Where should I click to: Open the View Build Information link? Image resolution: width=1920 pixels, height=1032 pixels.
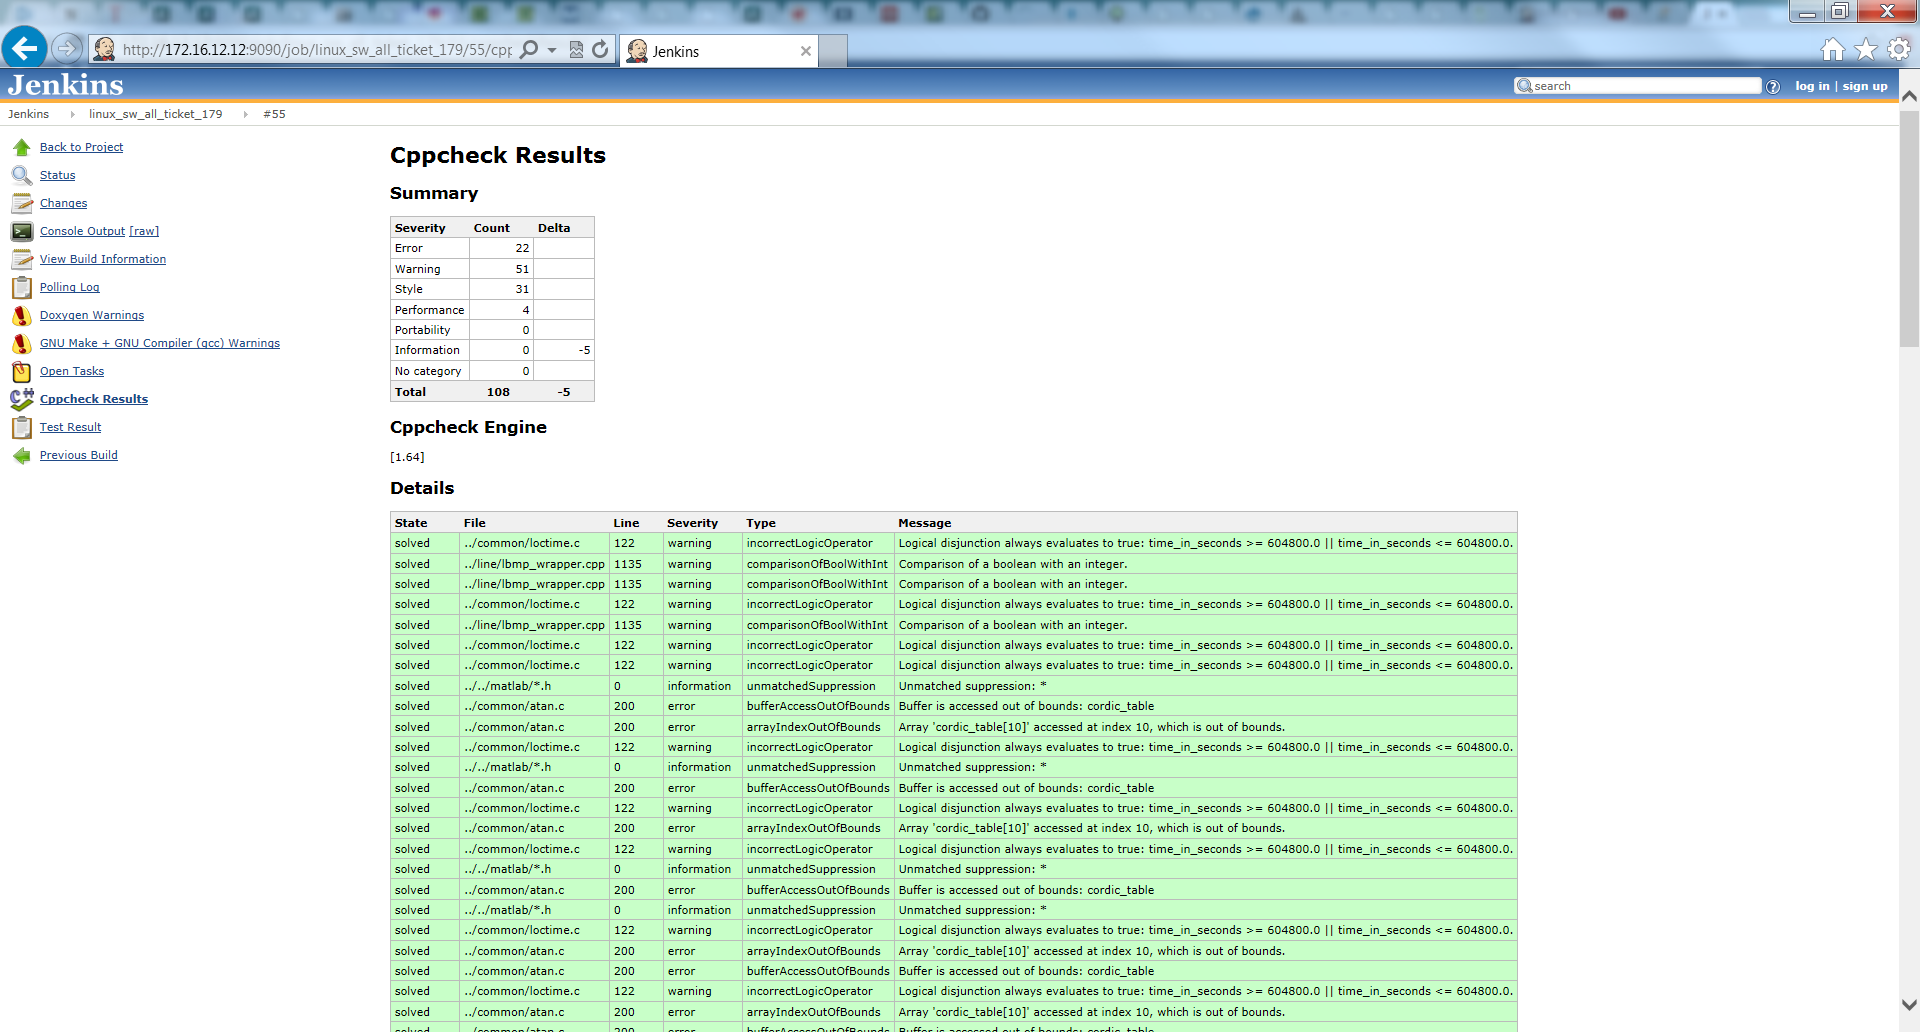click(103, 260)
